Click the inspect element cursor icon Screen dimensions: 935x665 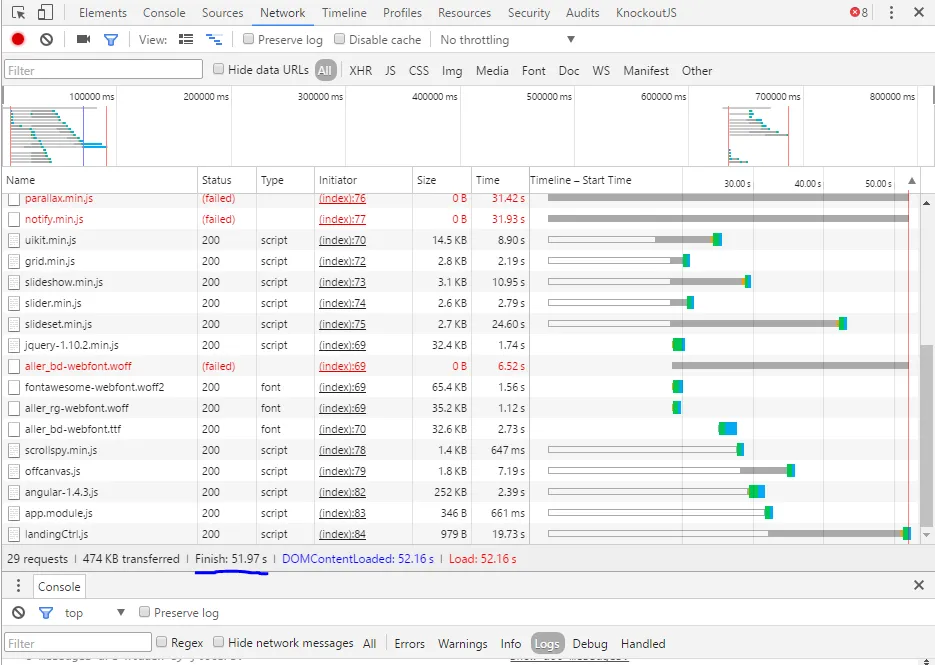click(x=18, y=13)
